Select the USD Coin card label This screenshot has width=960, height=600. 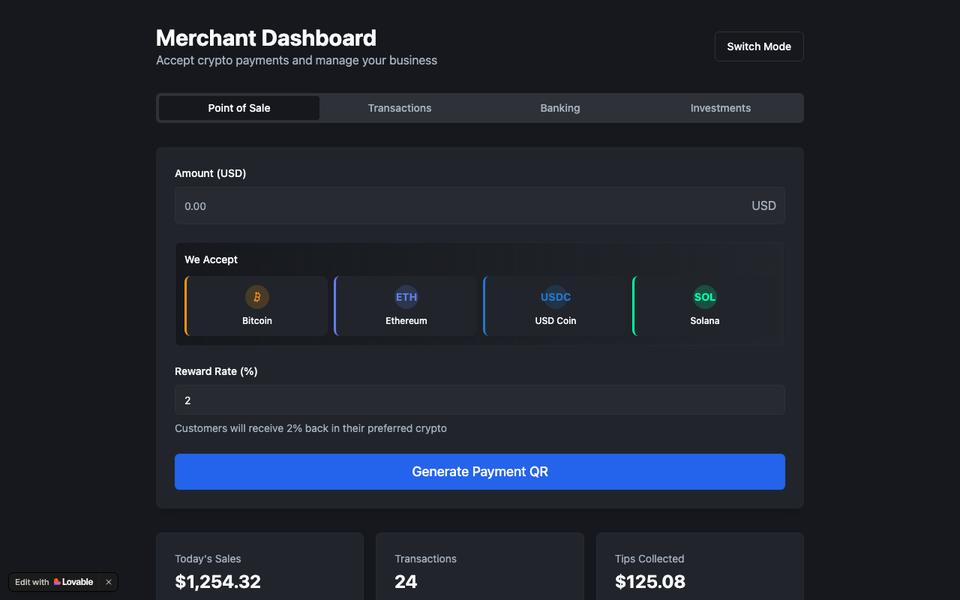(x=555, y=320)
